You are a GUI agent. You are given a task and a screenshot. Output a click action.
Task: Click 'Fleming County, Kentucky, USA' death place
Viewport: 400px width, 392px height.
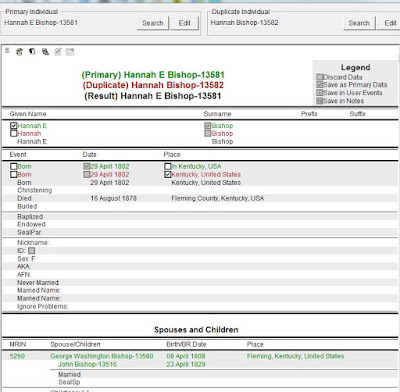(x=218, y=198)
